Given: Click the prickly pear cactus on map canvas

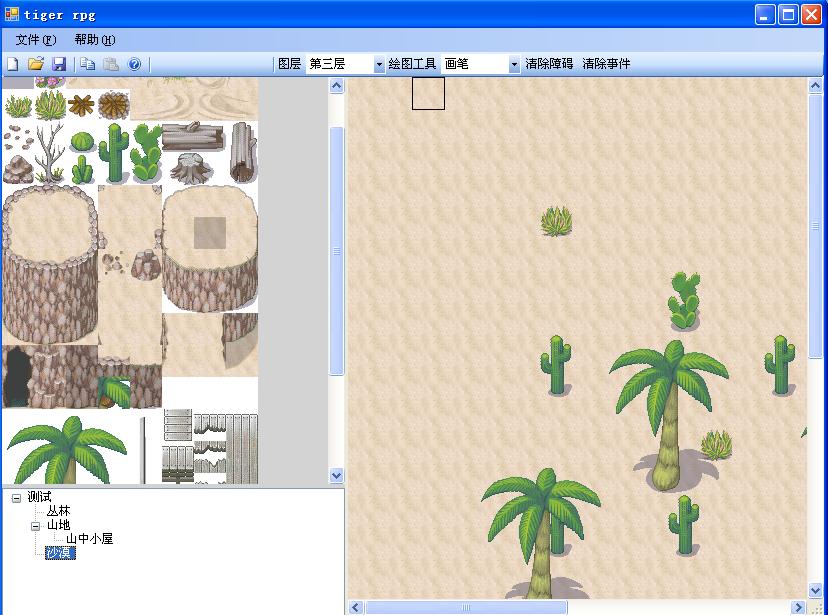Looking at the screenshot, I should 684,301.
